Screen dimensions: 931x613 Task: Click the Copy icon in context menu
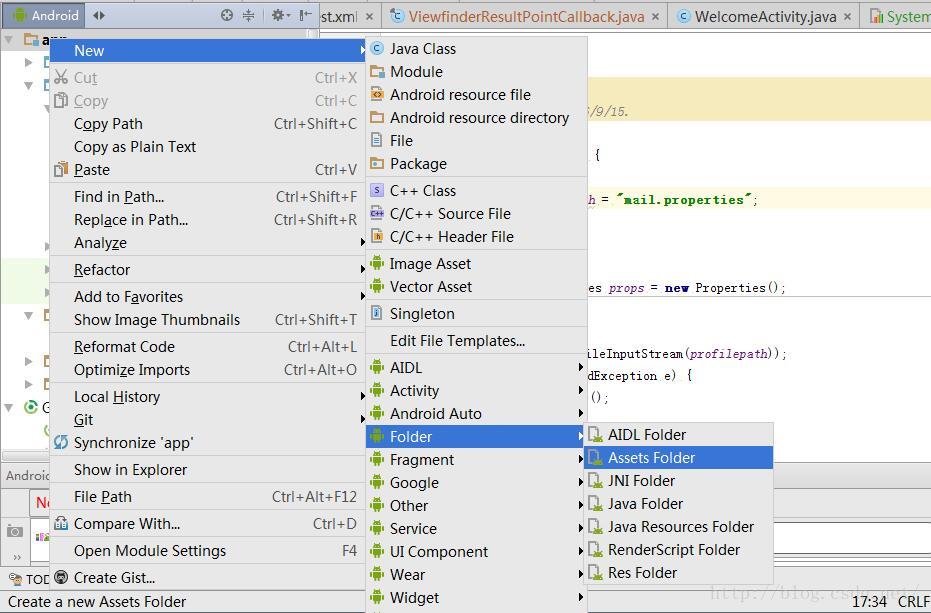point(61,100)
